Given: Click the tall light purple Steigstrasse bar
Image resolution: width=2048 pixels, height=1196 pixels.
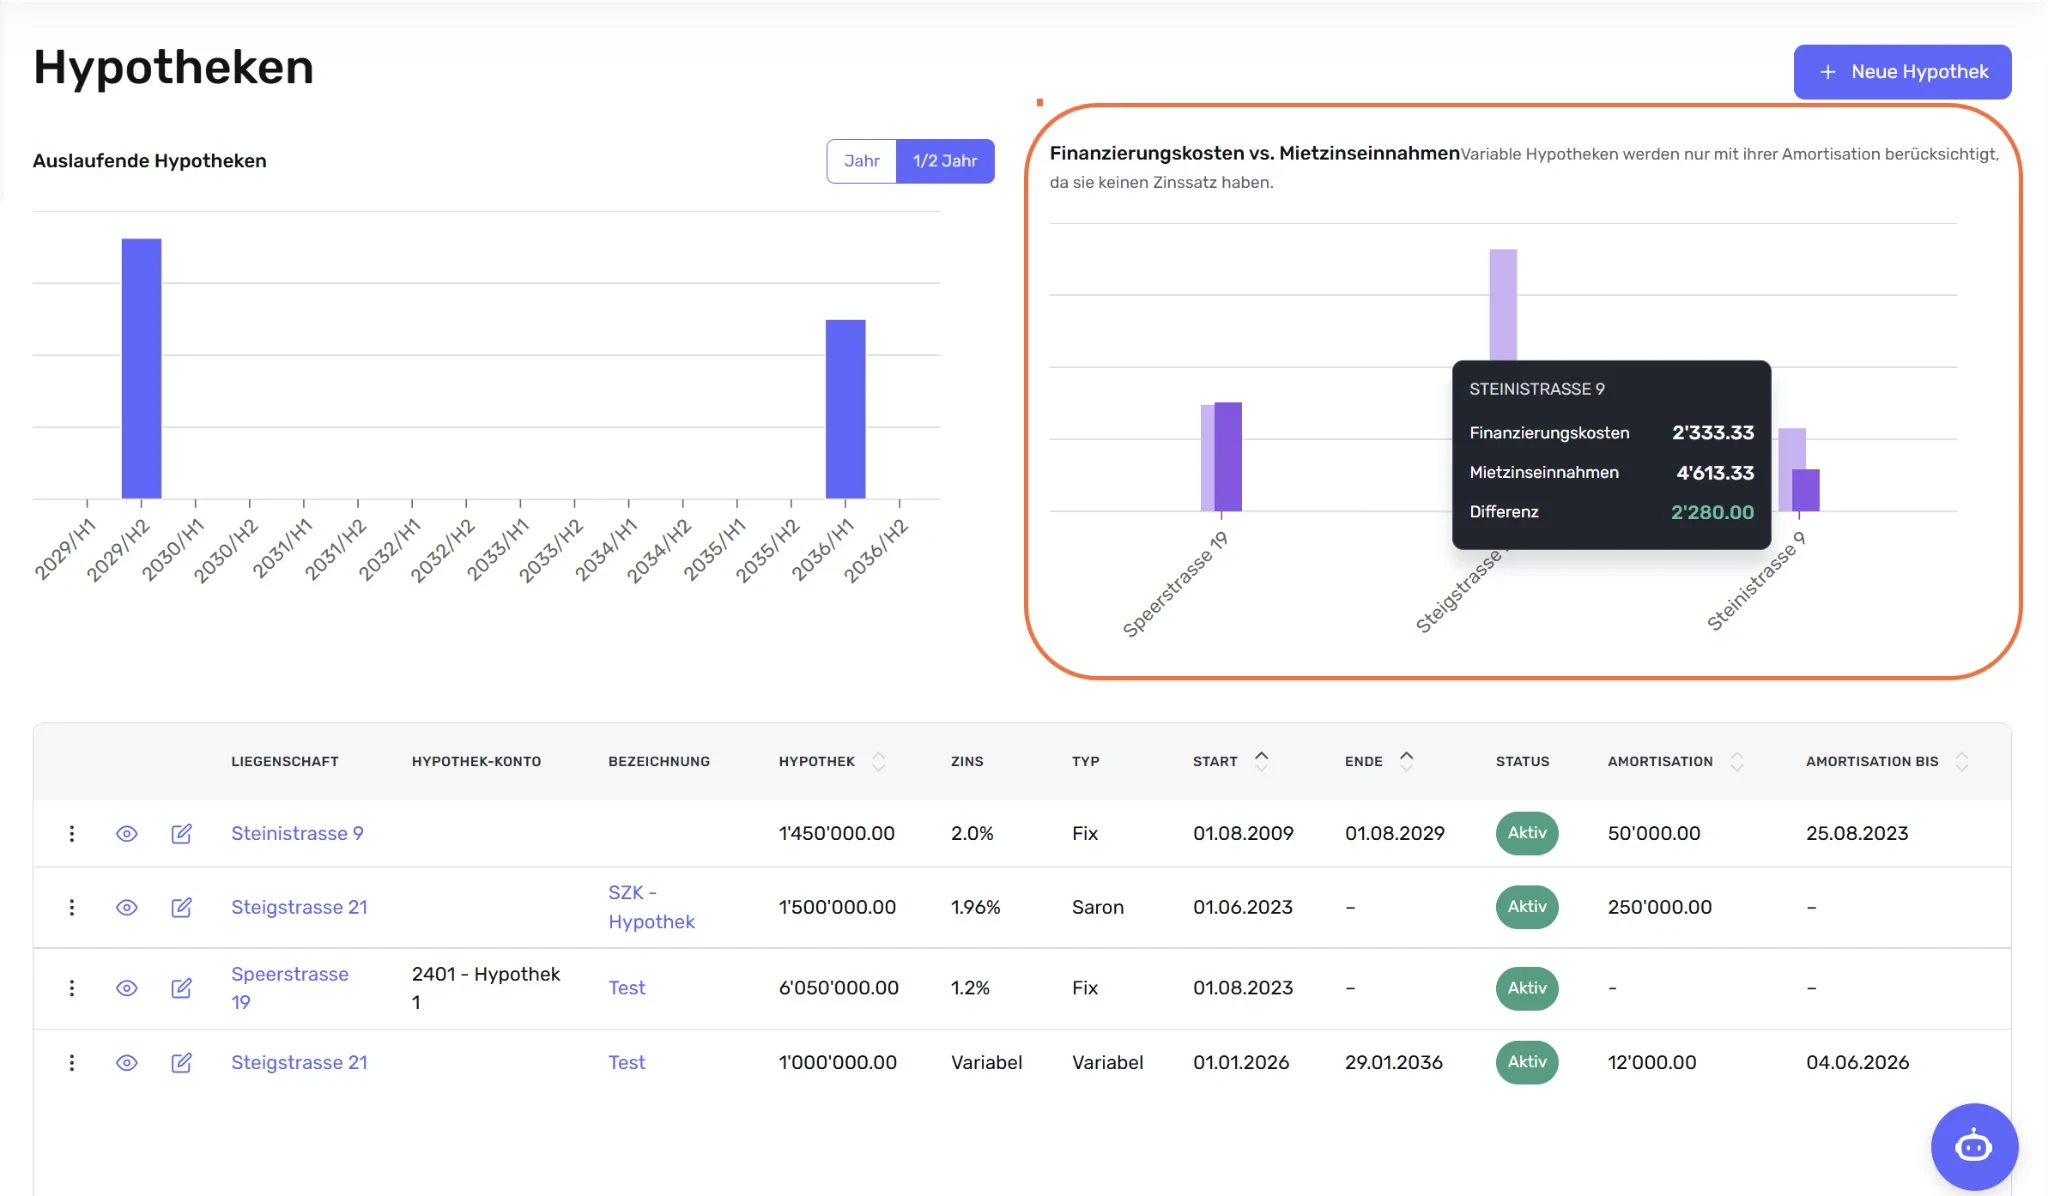Looking at the screenshot, I should click(x=1503, y=304).
